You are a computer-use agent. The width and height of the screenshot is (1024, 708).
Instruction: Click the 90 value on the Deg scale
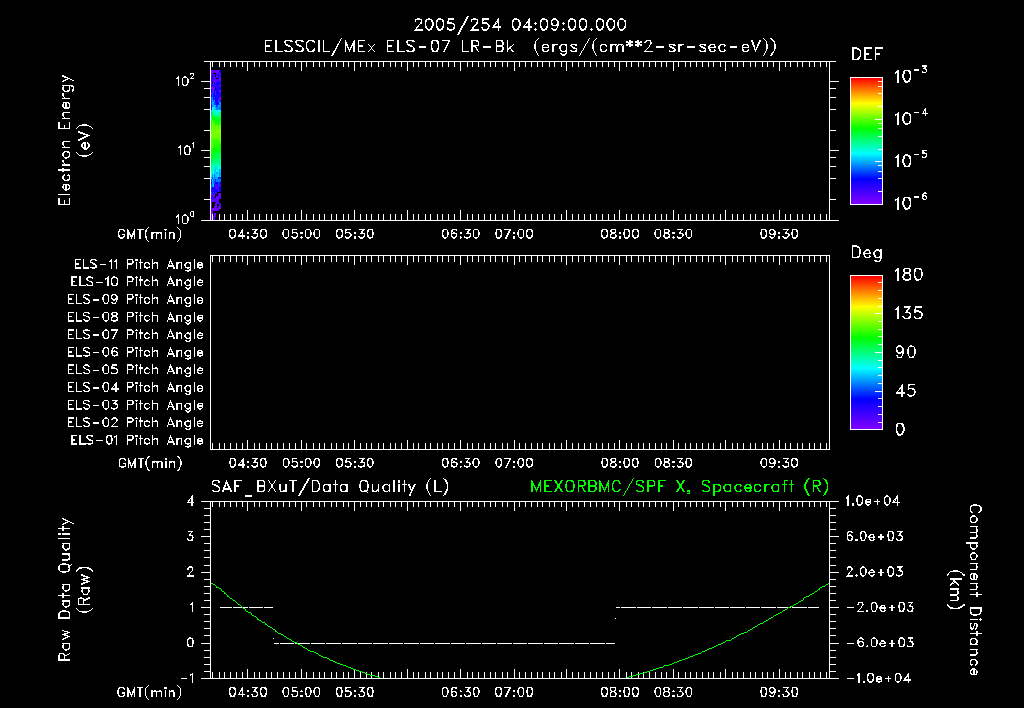tap(906, 352)
